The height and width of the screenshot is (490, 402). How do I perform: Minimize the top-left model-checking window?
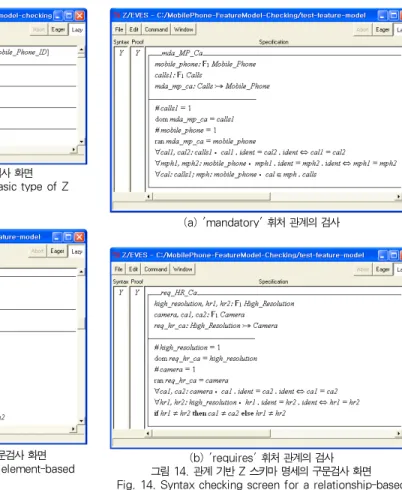click(x=58, y=15)
